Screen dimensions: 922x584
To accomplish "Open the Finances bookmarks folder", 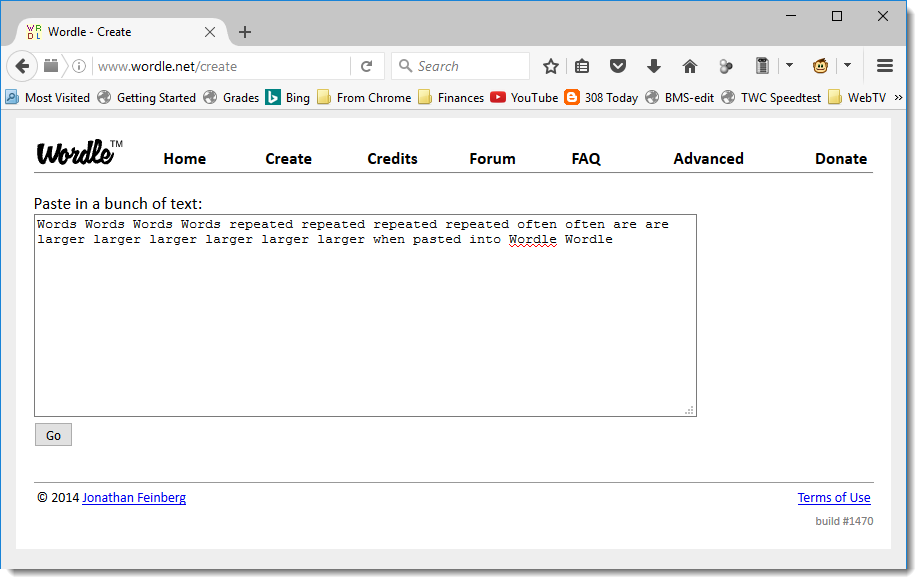I will pos(451,98).
